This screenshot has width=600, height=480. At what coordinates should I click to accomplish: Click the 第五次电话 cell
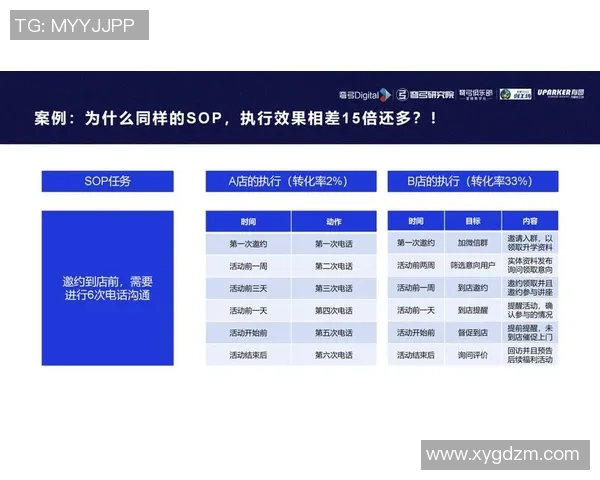(334, 333)
